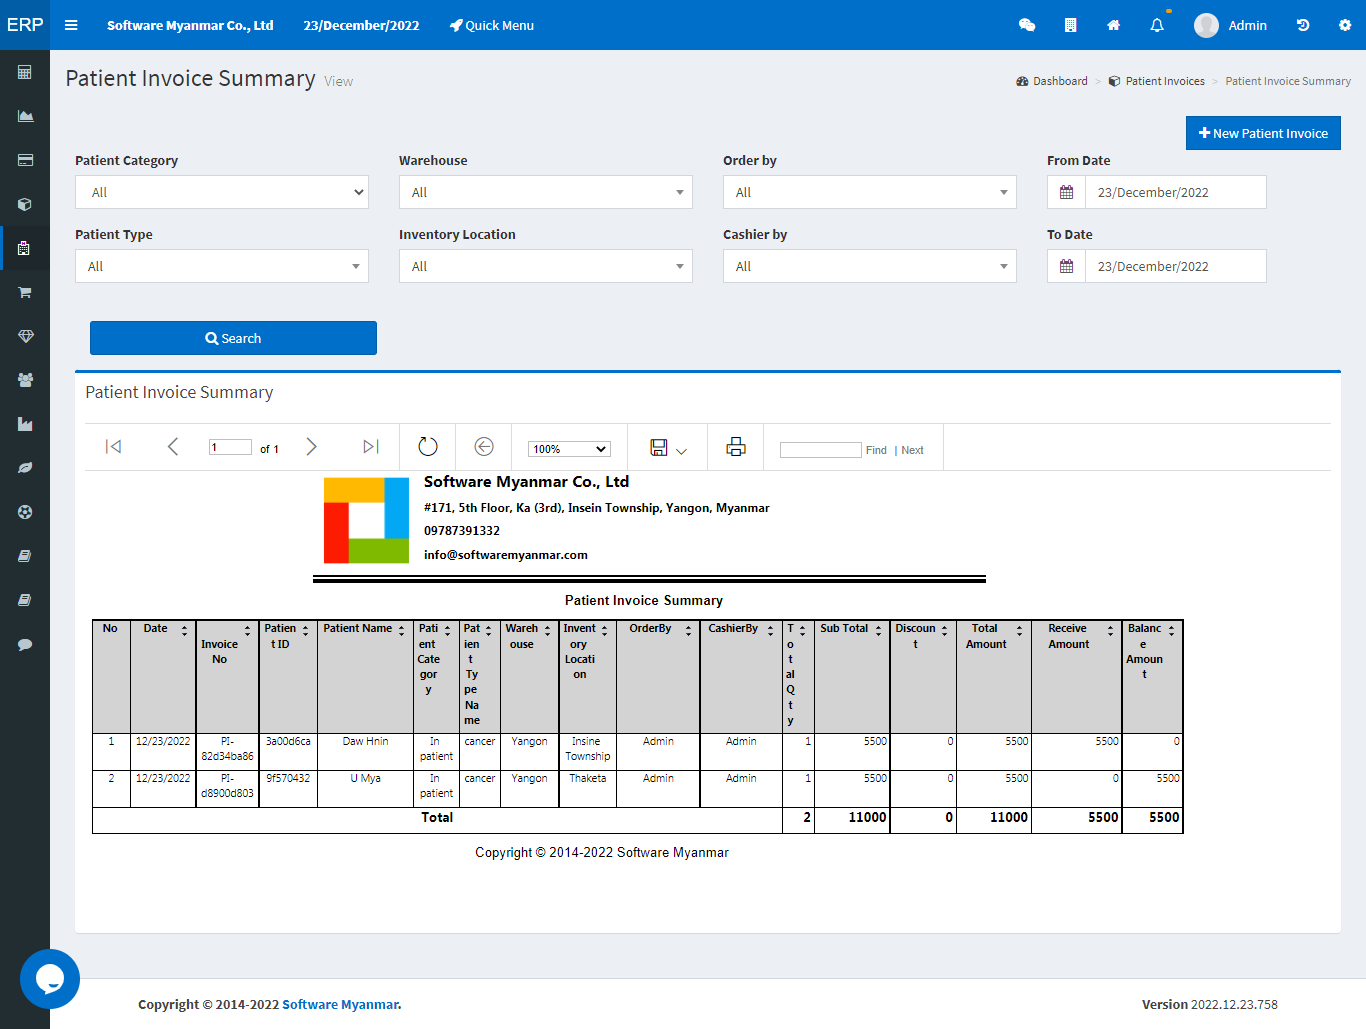Image resolution: width=1366 pixels, height=1029 pixels.
Task: Print the report
Action: [736, 447]
